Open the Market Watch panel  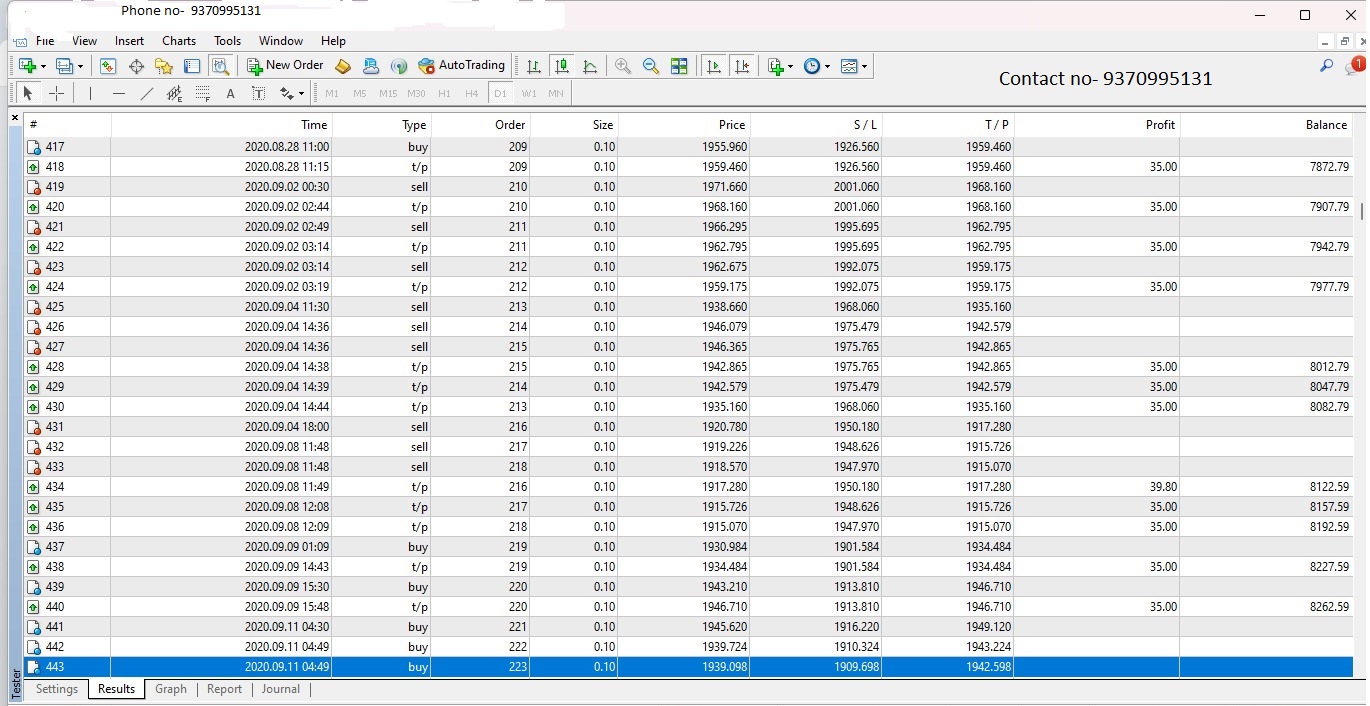point(108,66)
